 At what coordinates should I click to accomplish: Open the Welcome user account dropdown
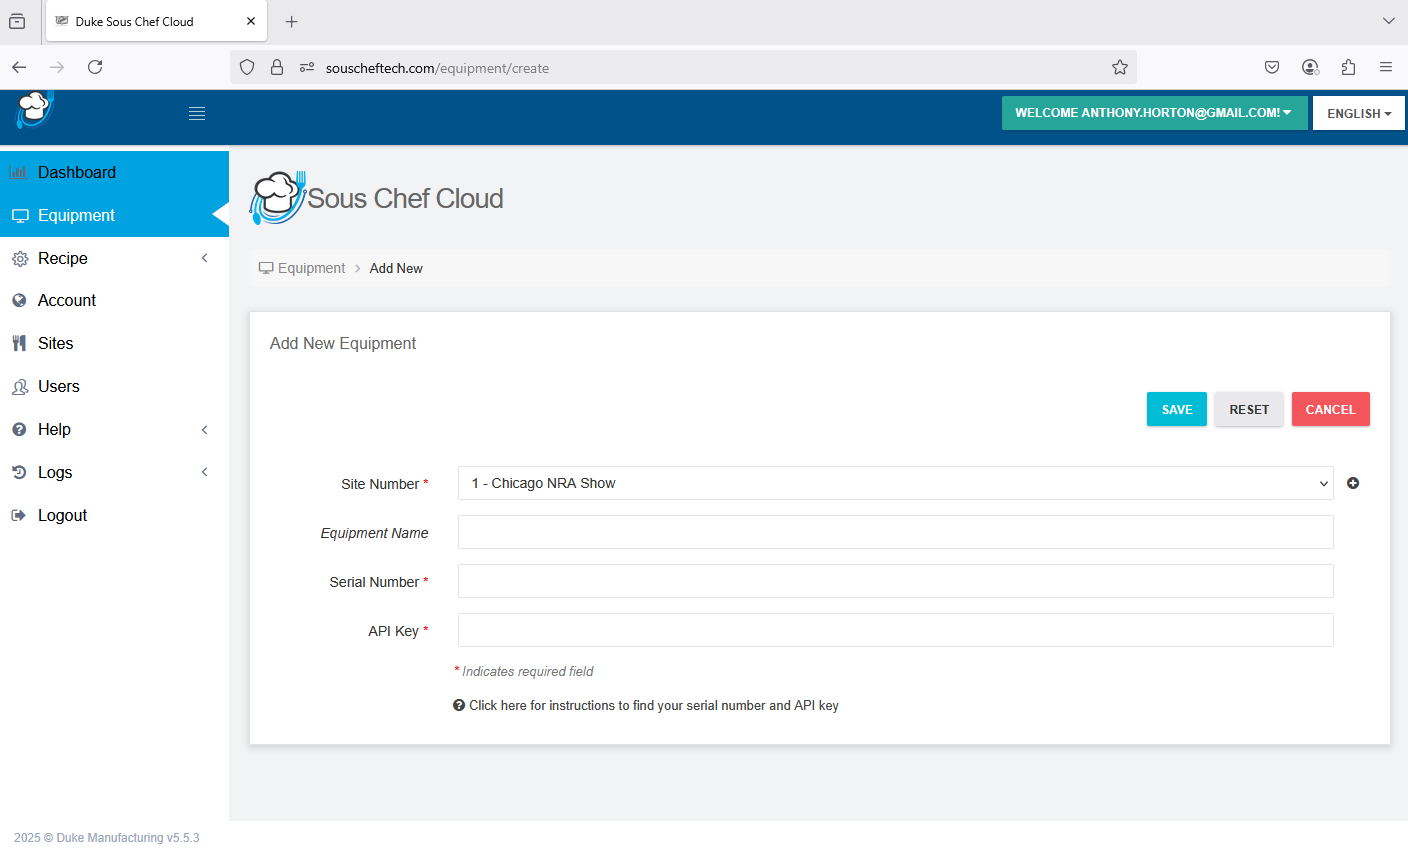click(1154, 113)
